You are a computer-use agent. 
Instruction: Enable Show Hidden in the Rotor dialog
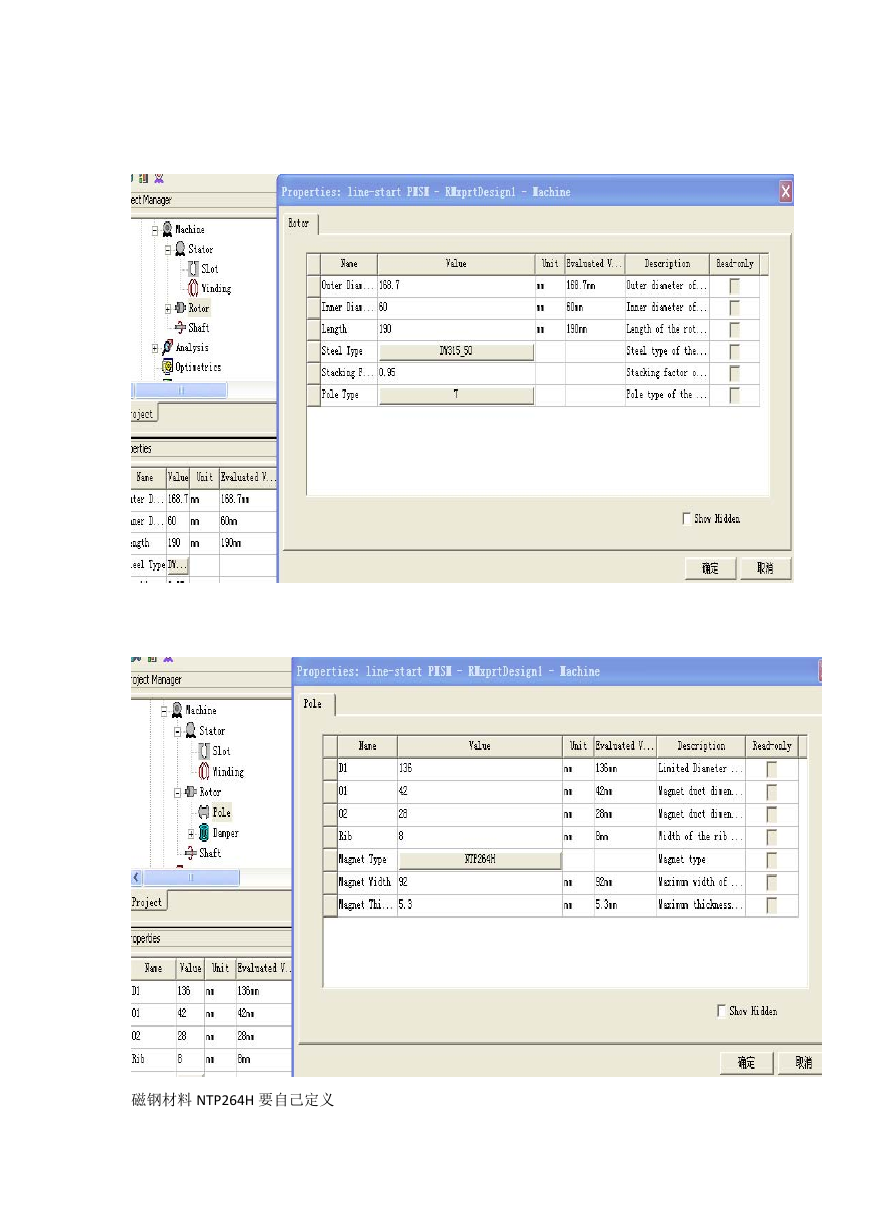coord(686,519)
